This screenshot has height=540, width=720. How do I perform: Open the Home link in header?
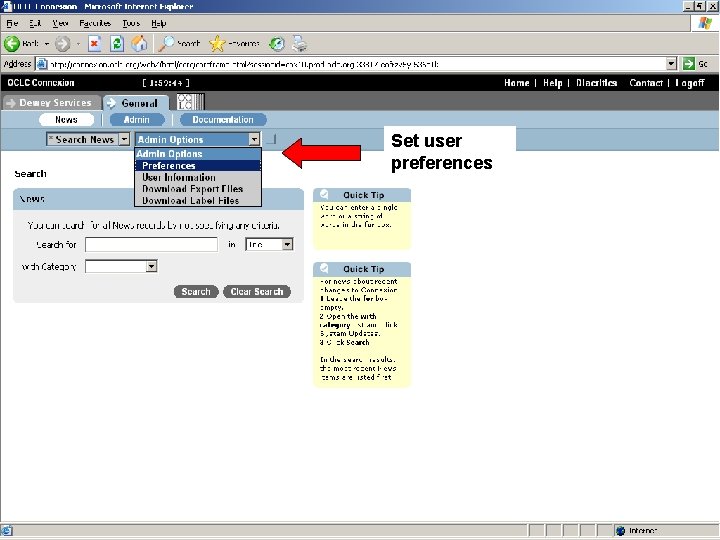point(517,83)
